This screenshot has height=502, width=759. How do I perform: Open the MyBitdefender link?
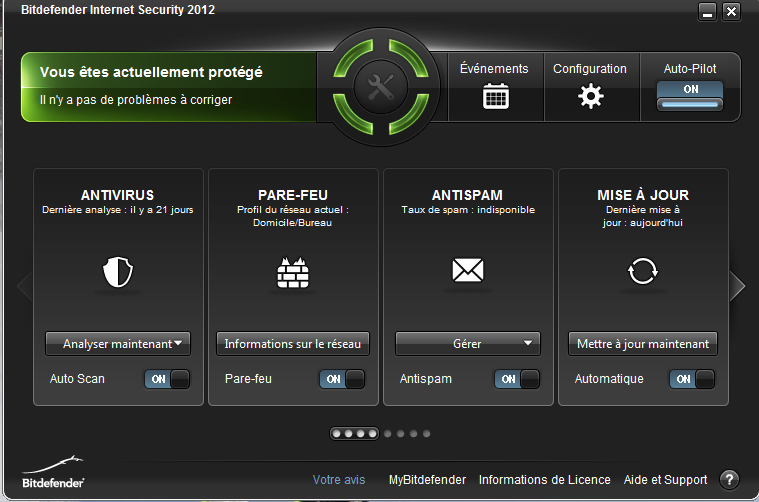[x=427, y=480]
